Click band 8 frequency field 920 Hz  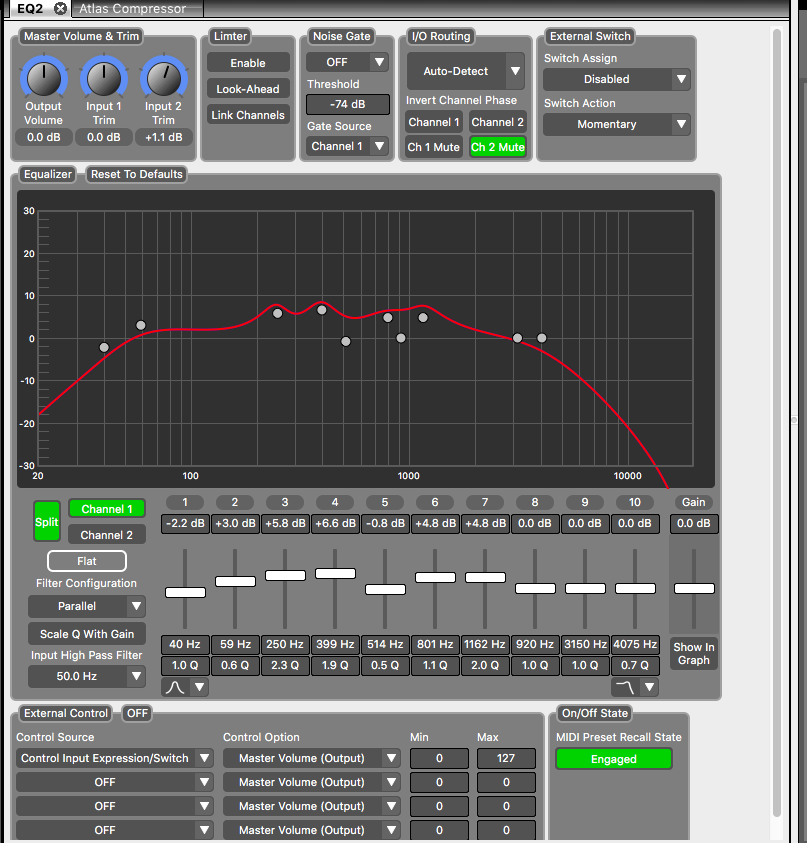point(535,644)
